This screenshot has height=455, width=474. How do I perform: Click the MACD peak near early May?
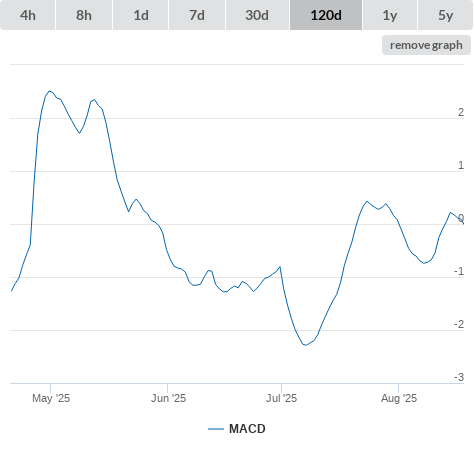[x=50, y=91]
